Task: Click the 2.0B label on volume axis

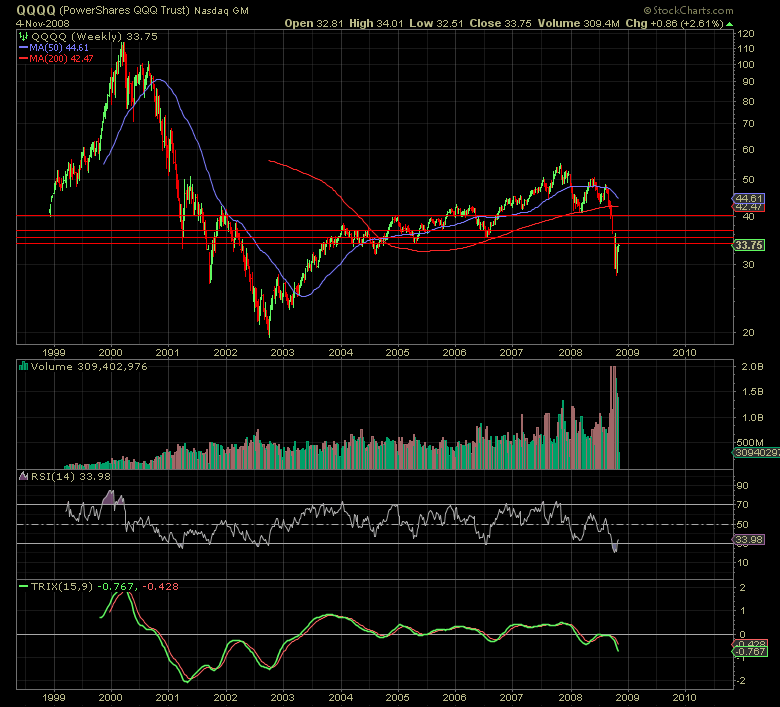Action: pos(752,367)
